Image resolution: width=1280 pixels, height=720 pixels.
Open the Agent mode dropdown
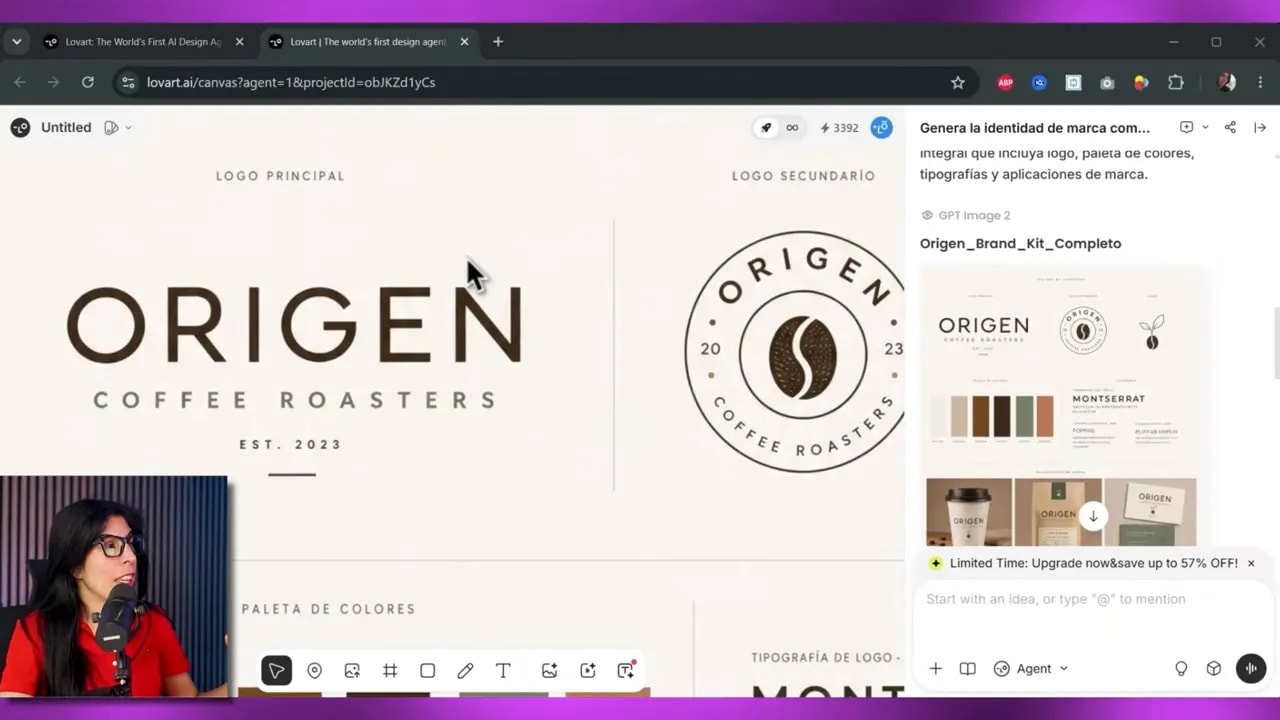pyautogui.click(x=1031, y=669)
